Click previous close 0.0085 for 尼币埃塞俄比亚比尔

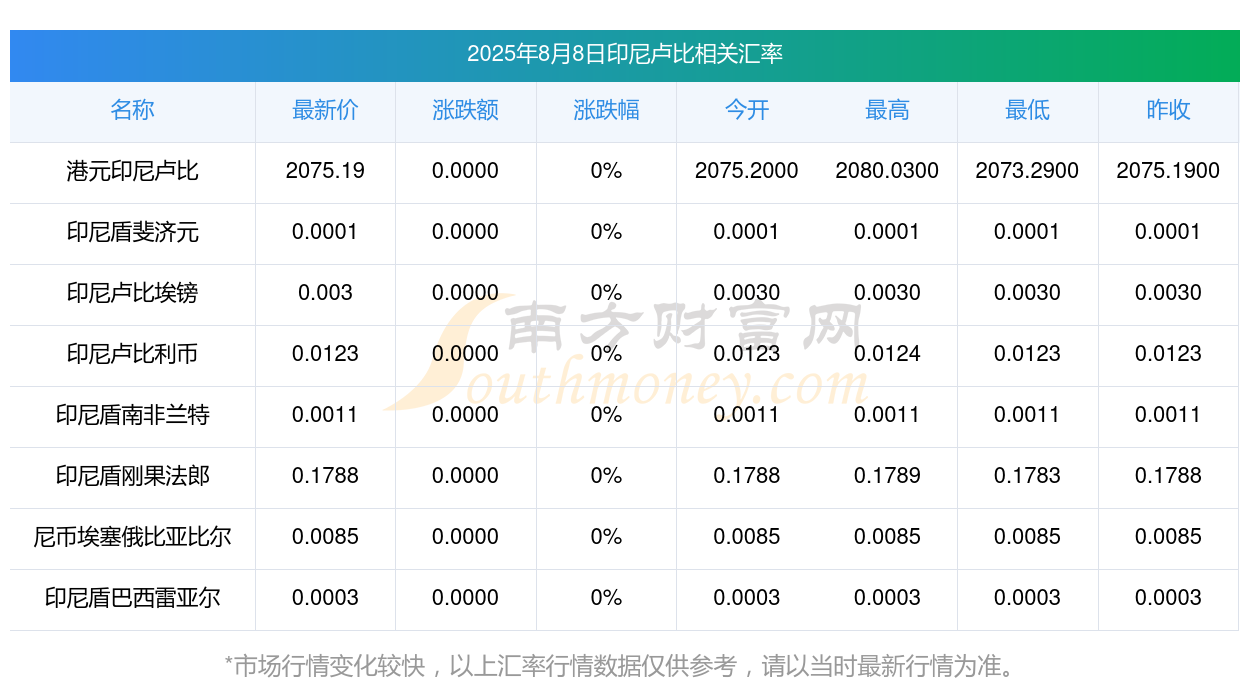pos(1168,537)
